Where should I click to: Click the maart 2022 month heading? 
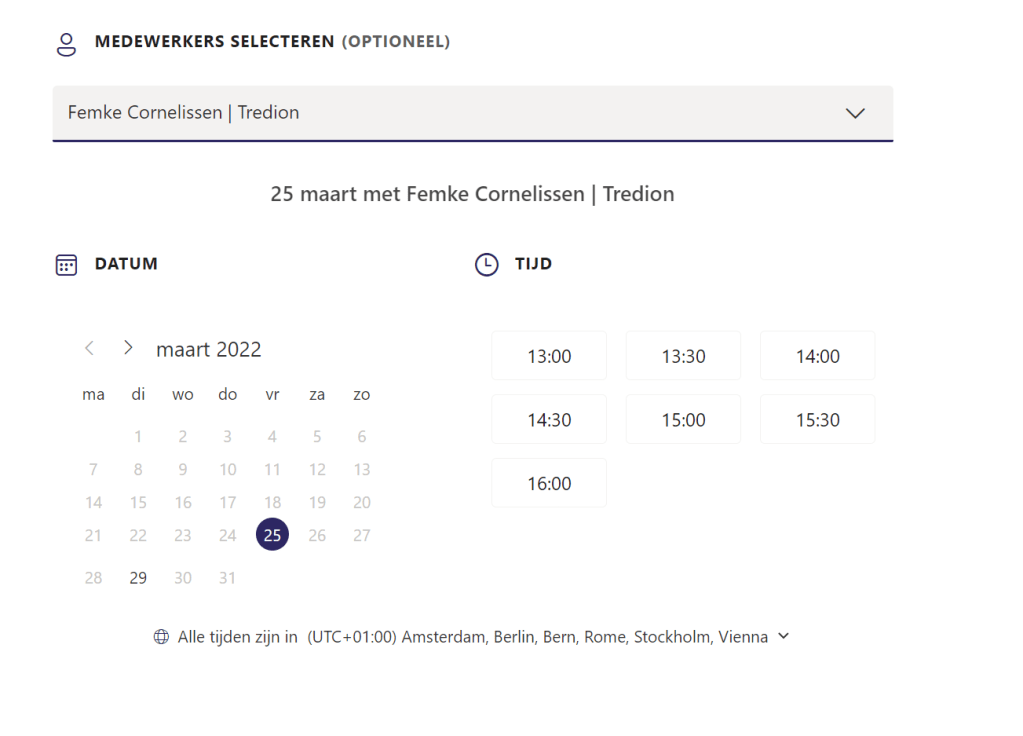(209, 350)
